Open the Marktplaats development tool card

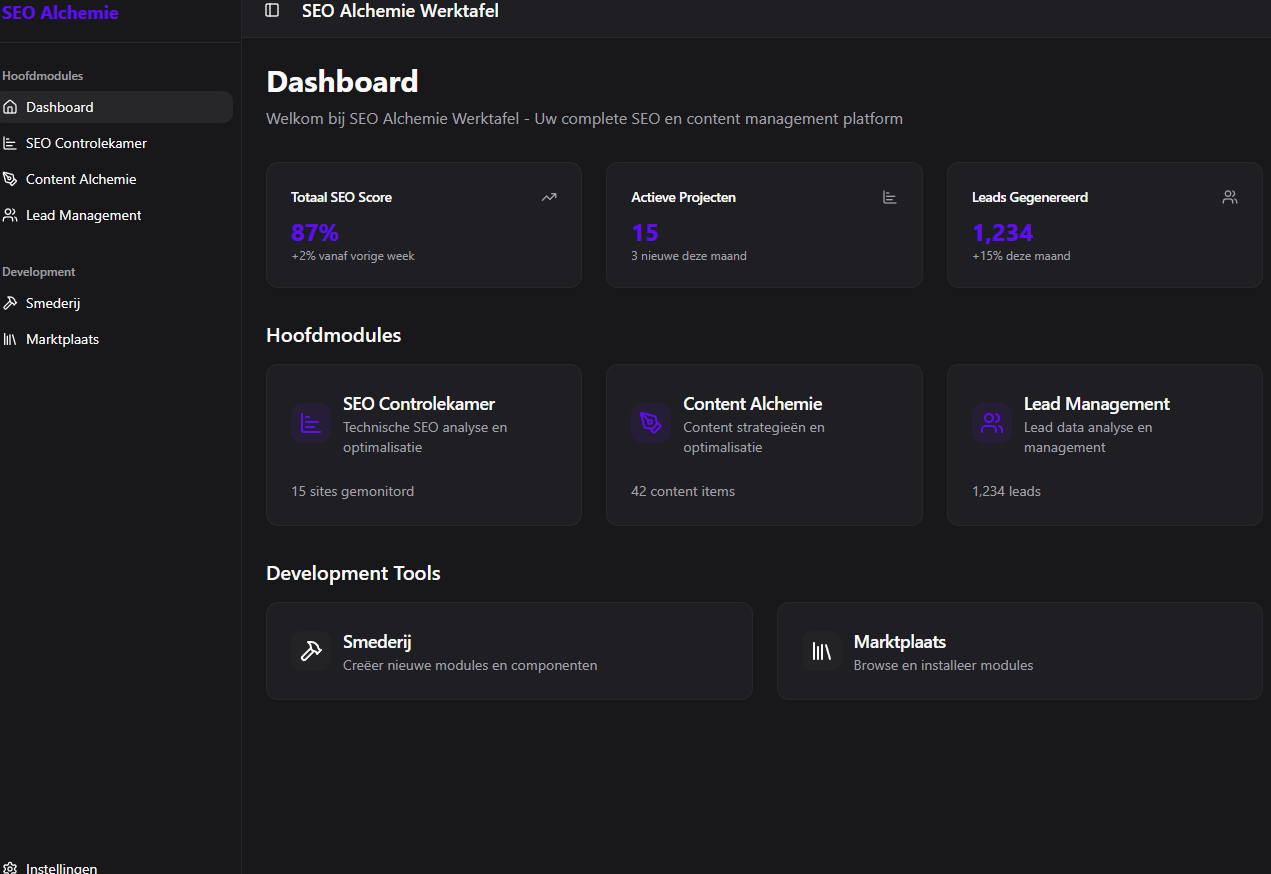coord(1019,651)
